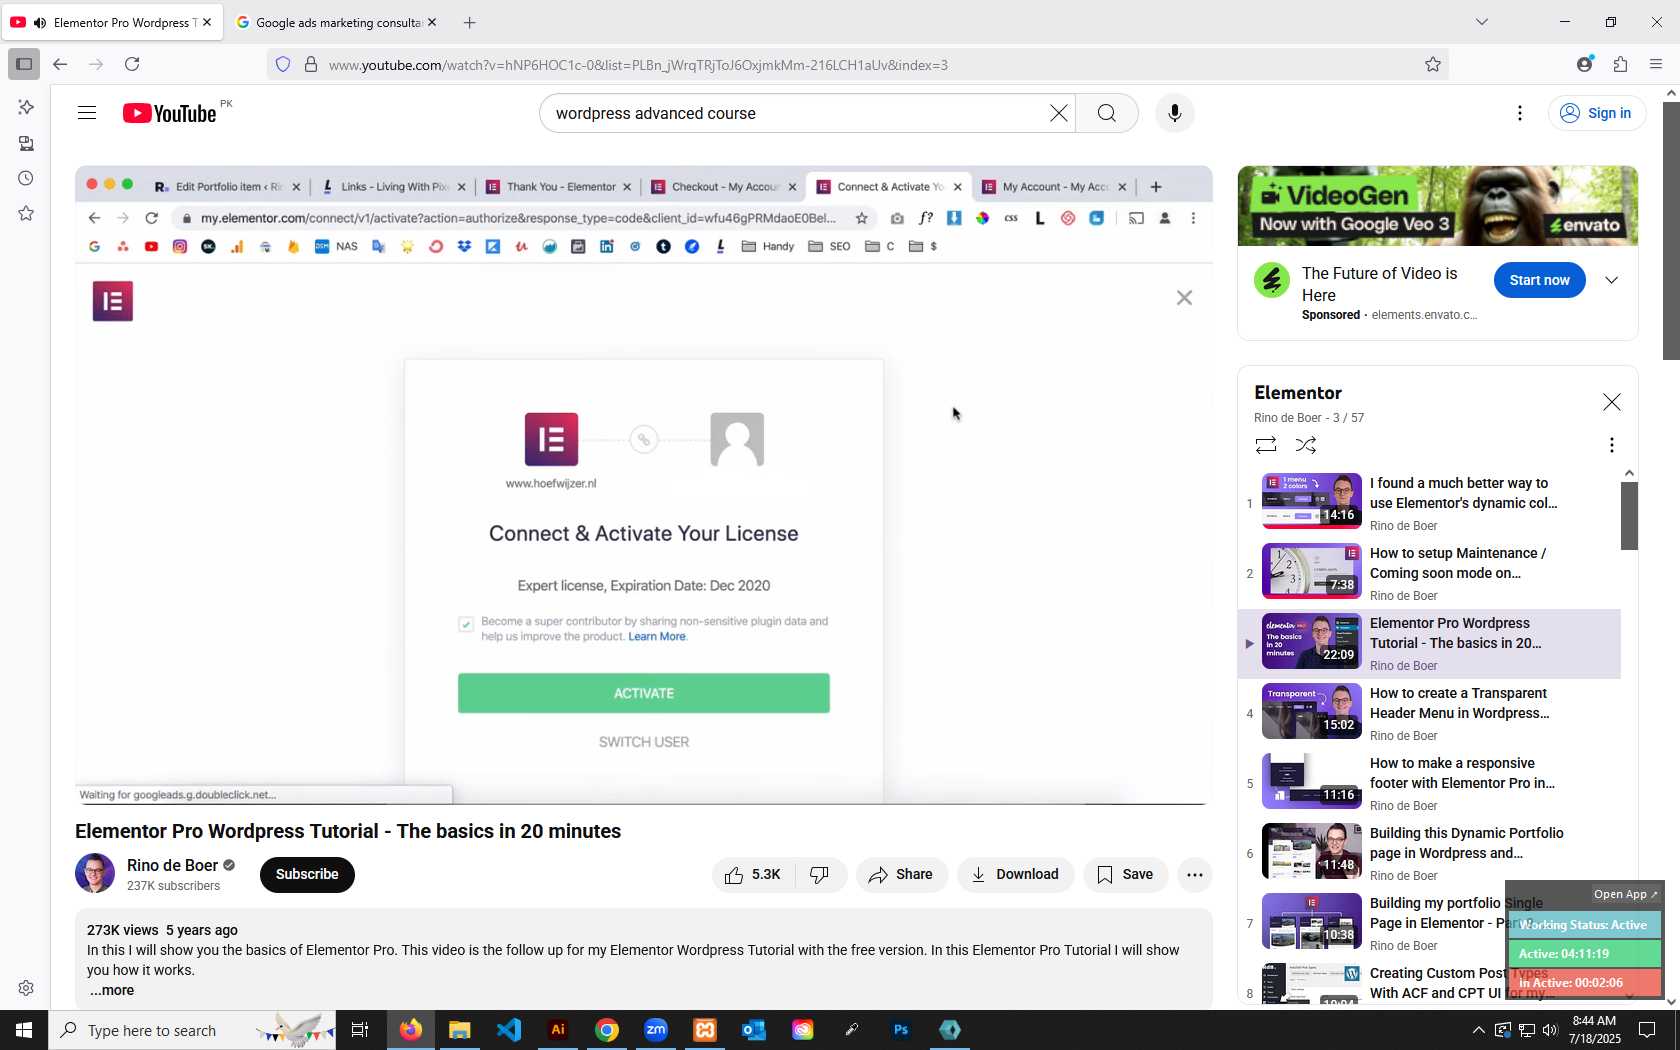Open Windows Start menu

(24, 1030)
